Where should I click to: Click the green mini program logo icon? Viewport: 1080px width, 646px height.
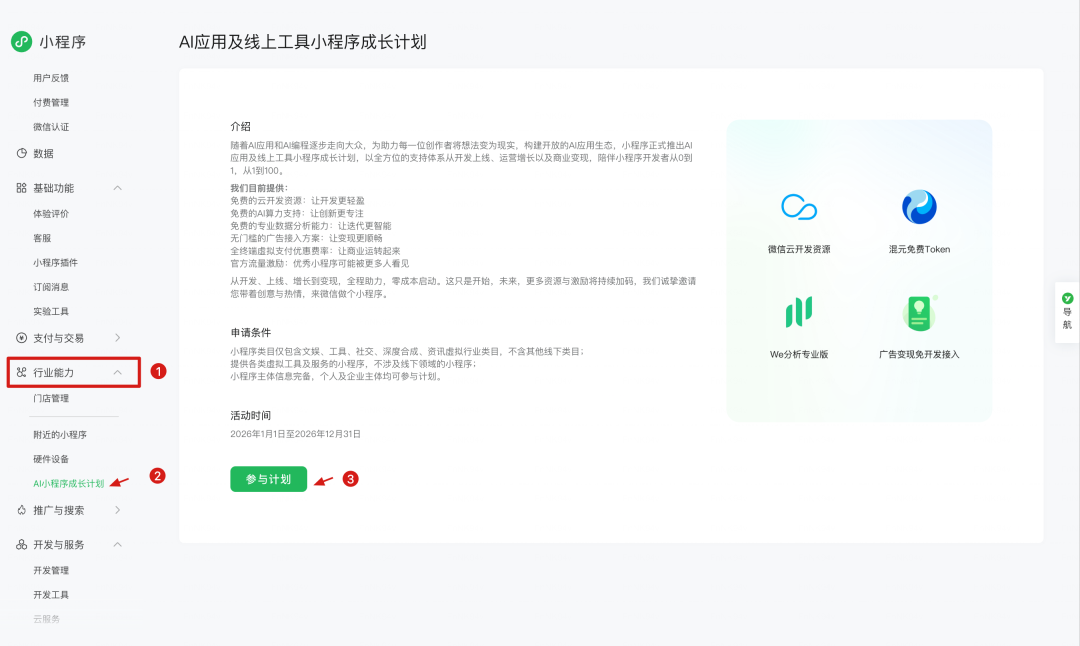(21, 41)
